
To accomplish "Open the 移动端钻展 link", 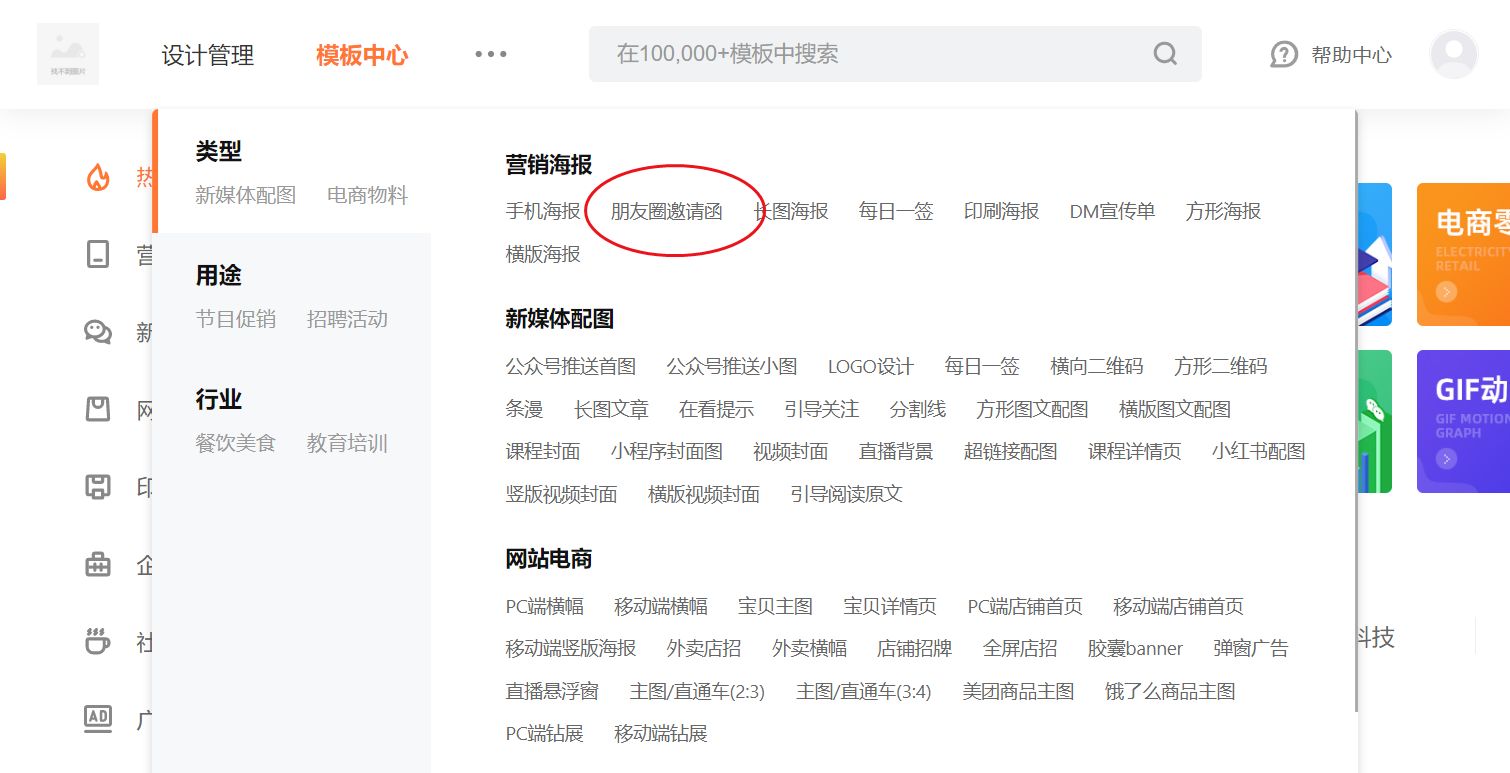I will tap(661, 734).
